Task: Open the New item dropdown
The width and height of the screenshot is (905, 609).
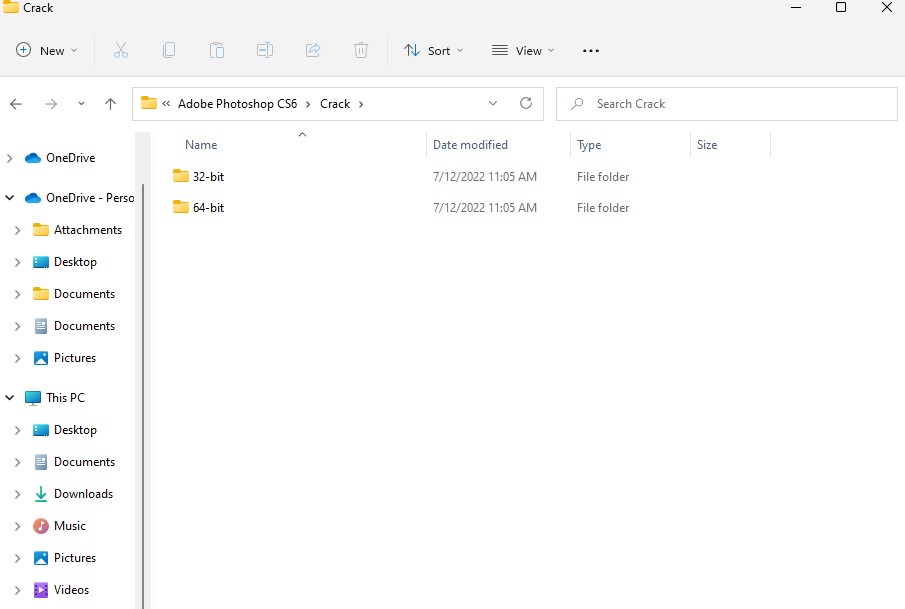Action: pos(47,50)
